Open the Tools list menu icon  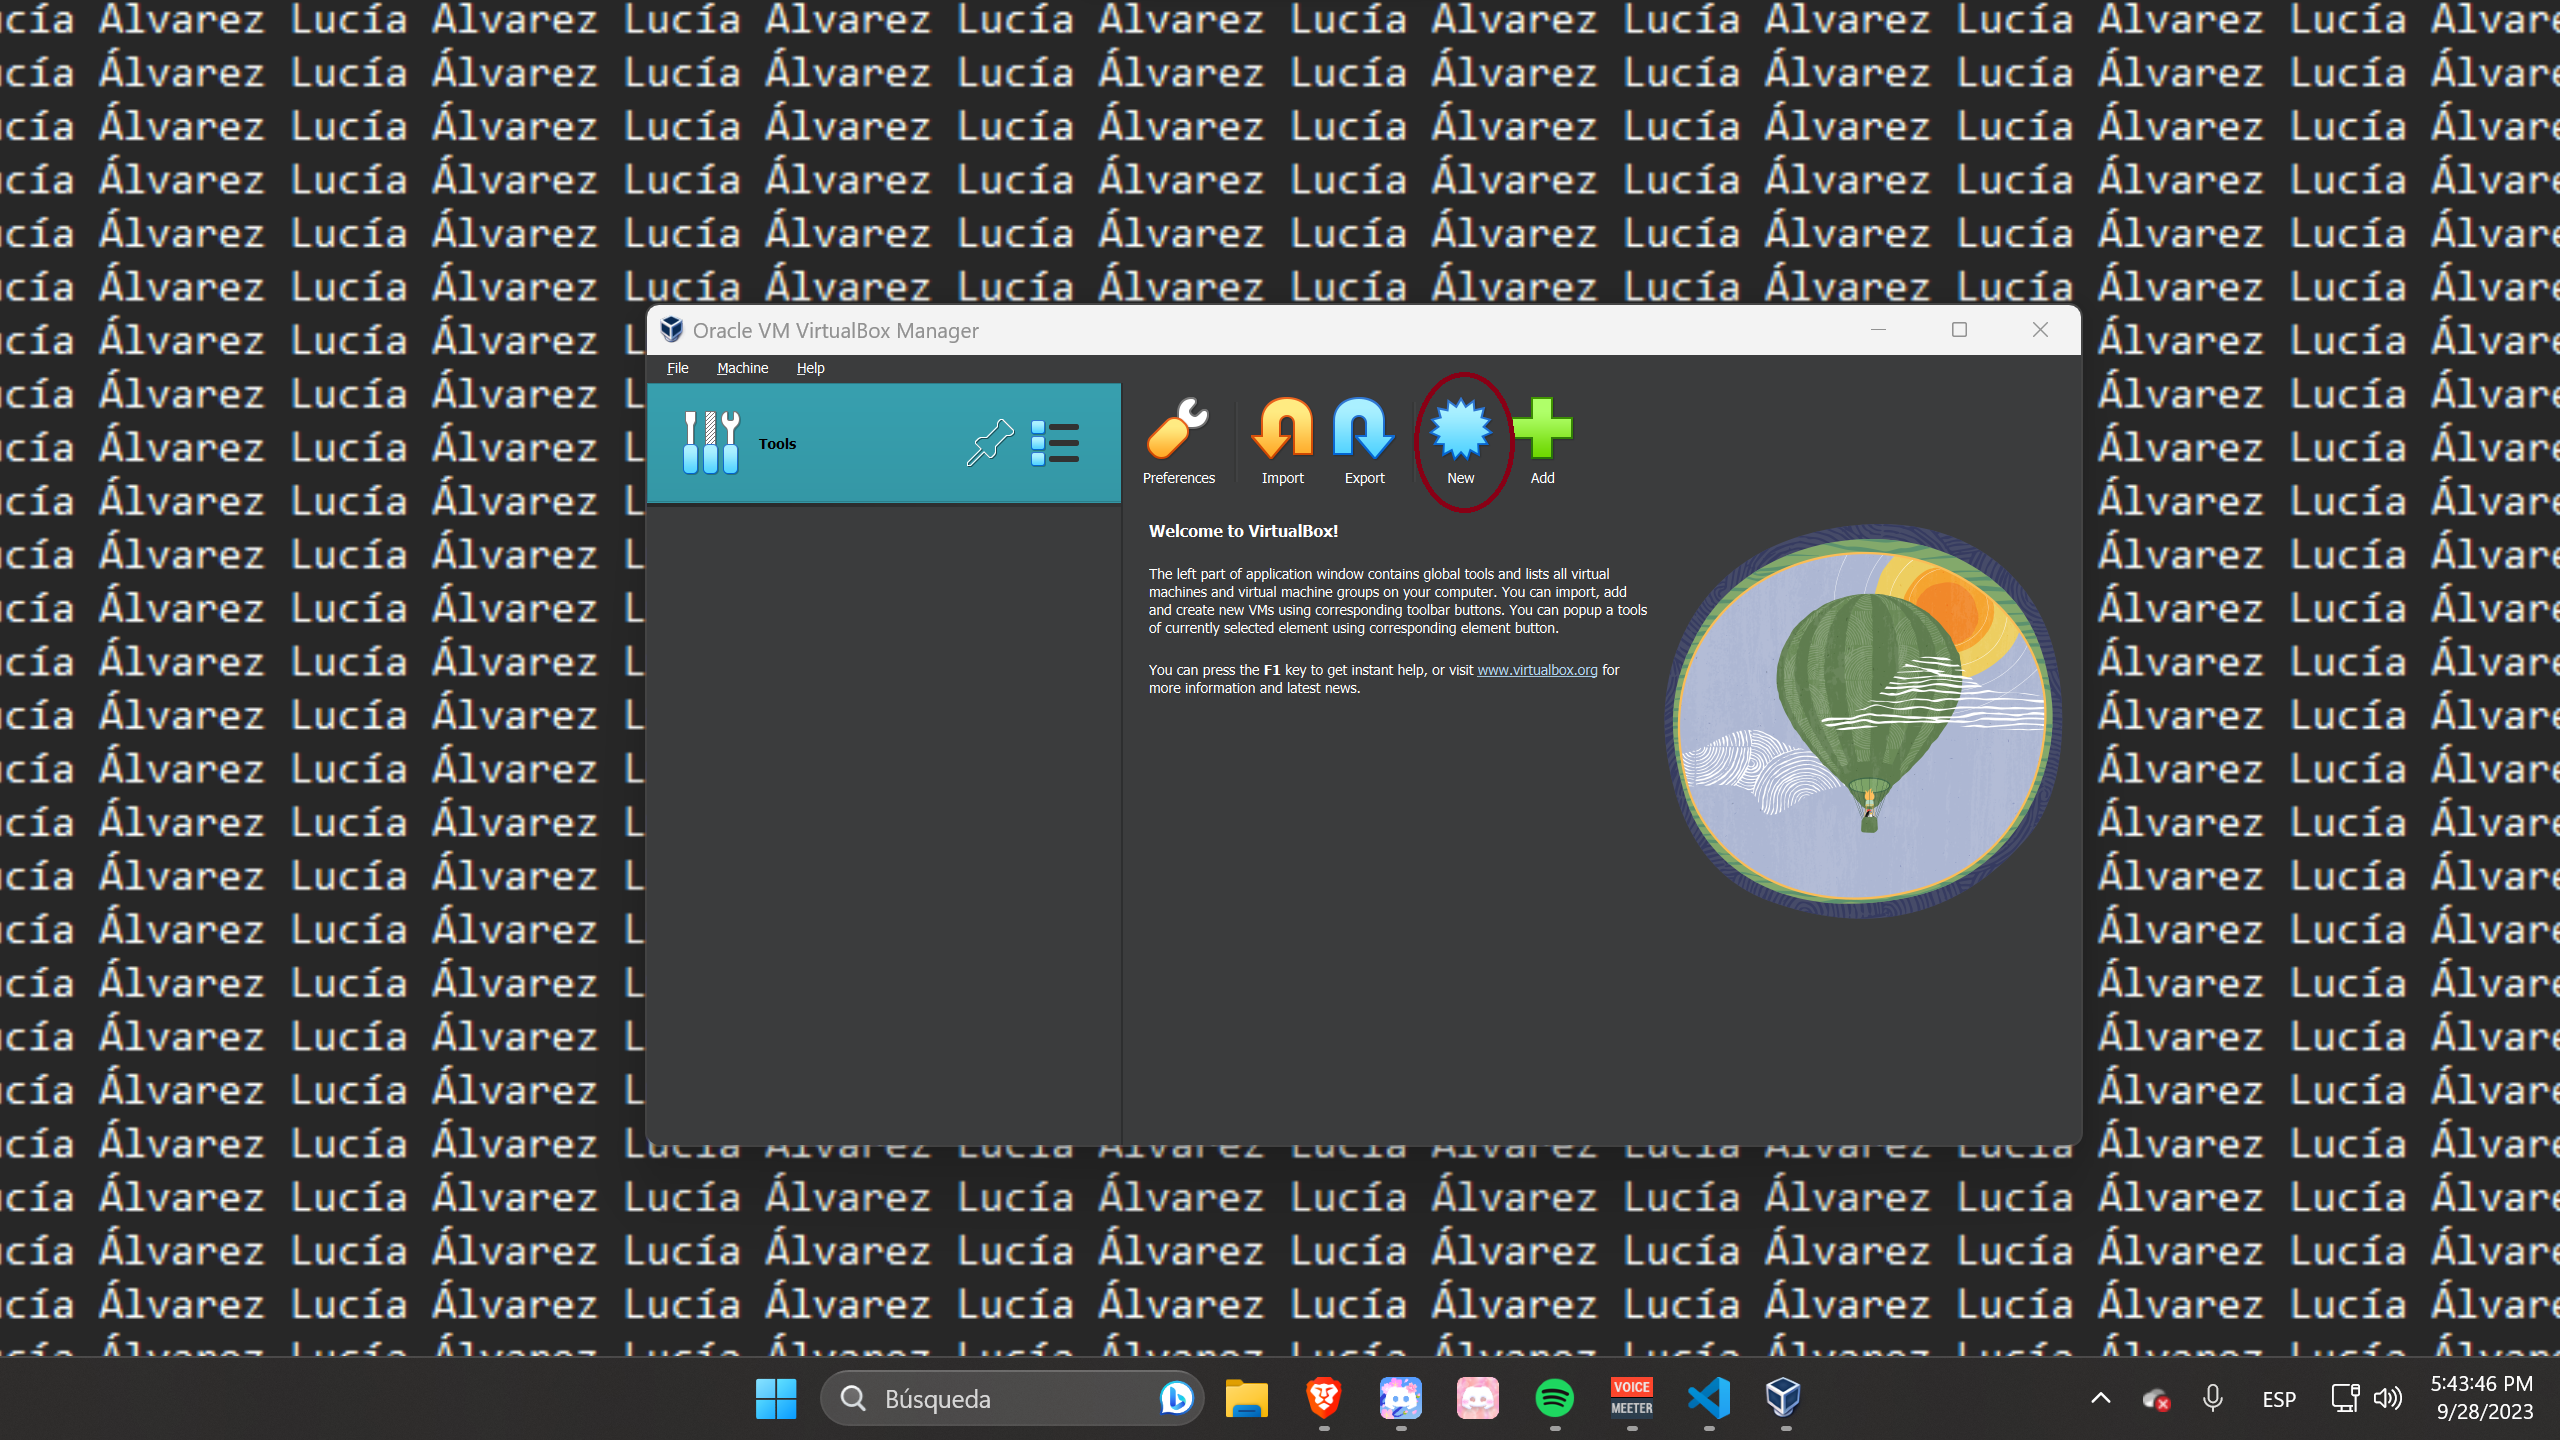[x=1055, y=443]
